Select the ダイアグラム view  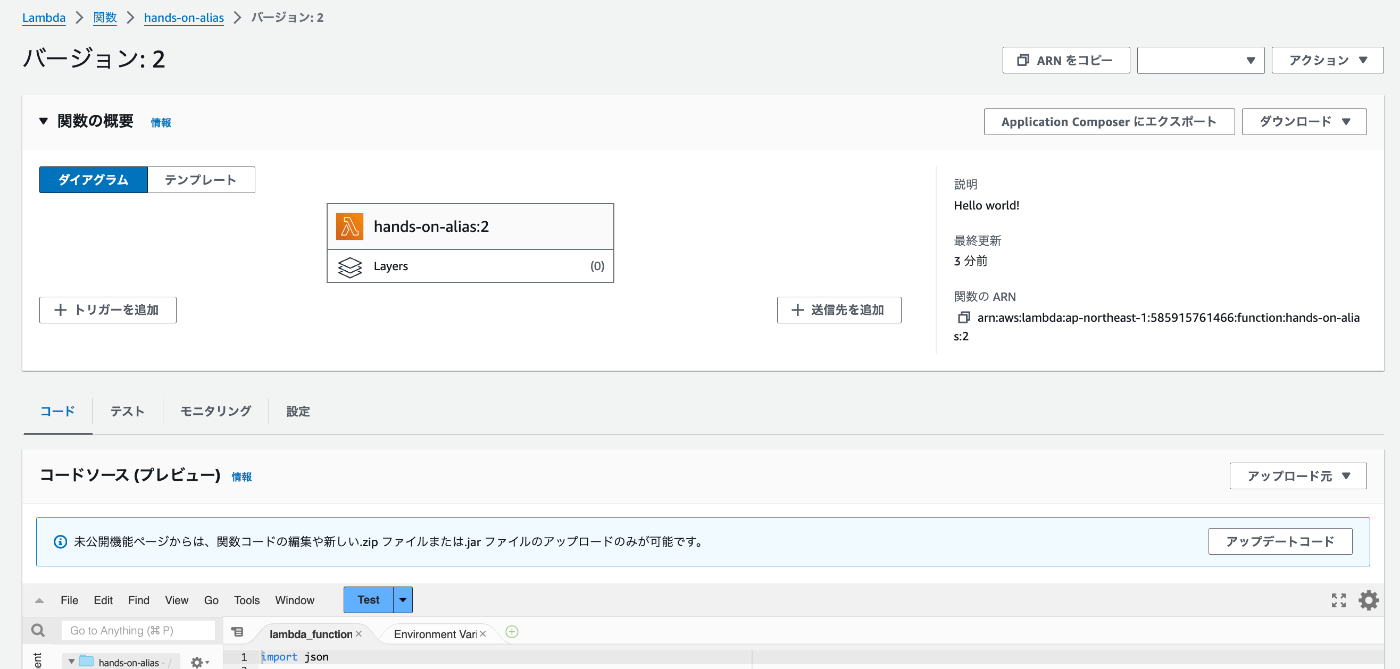(x=93, y=180)
